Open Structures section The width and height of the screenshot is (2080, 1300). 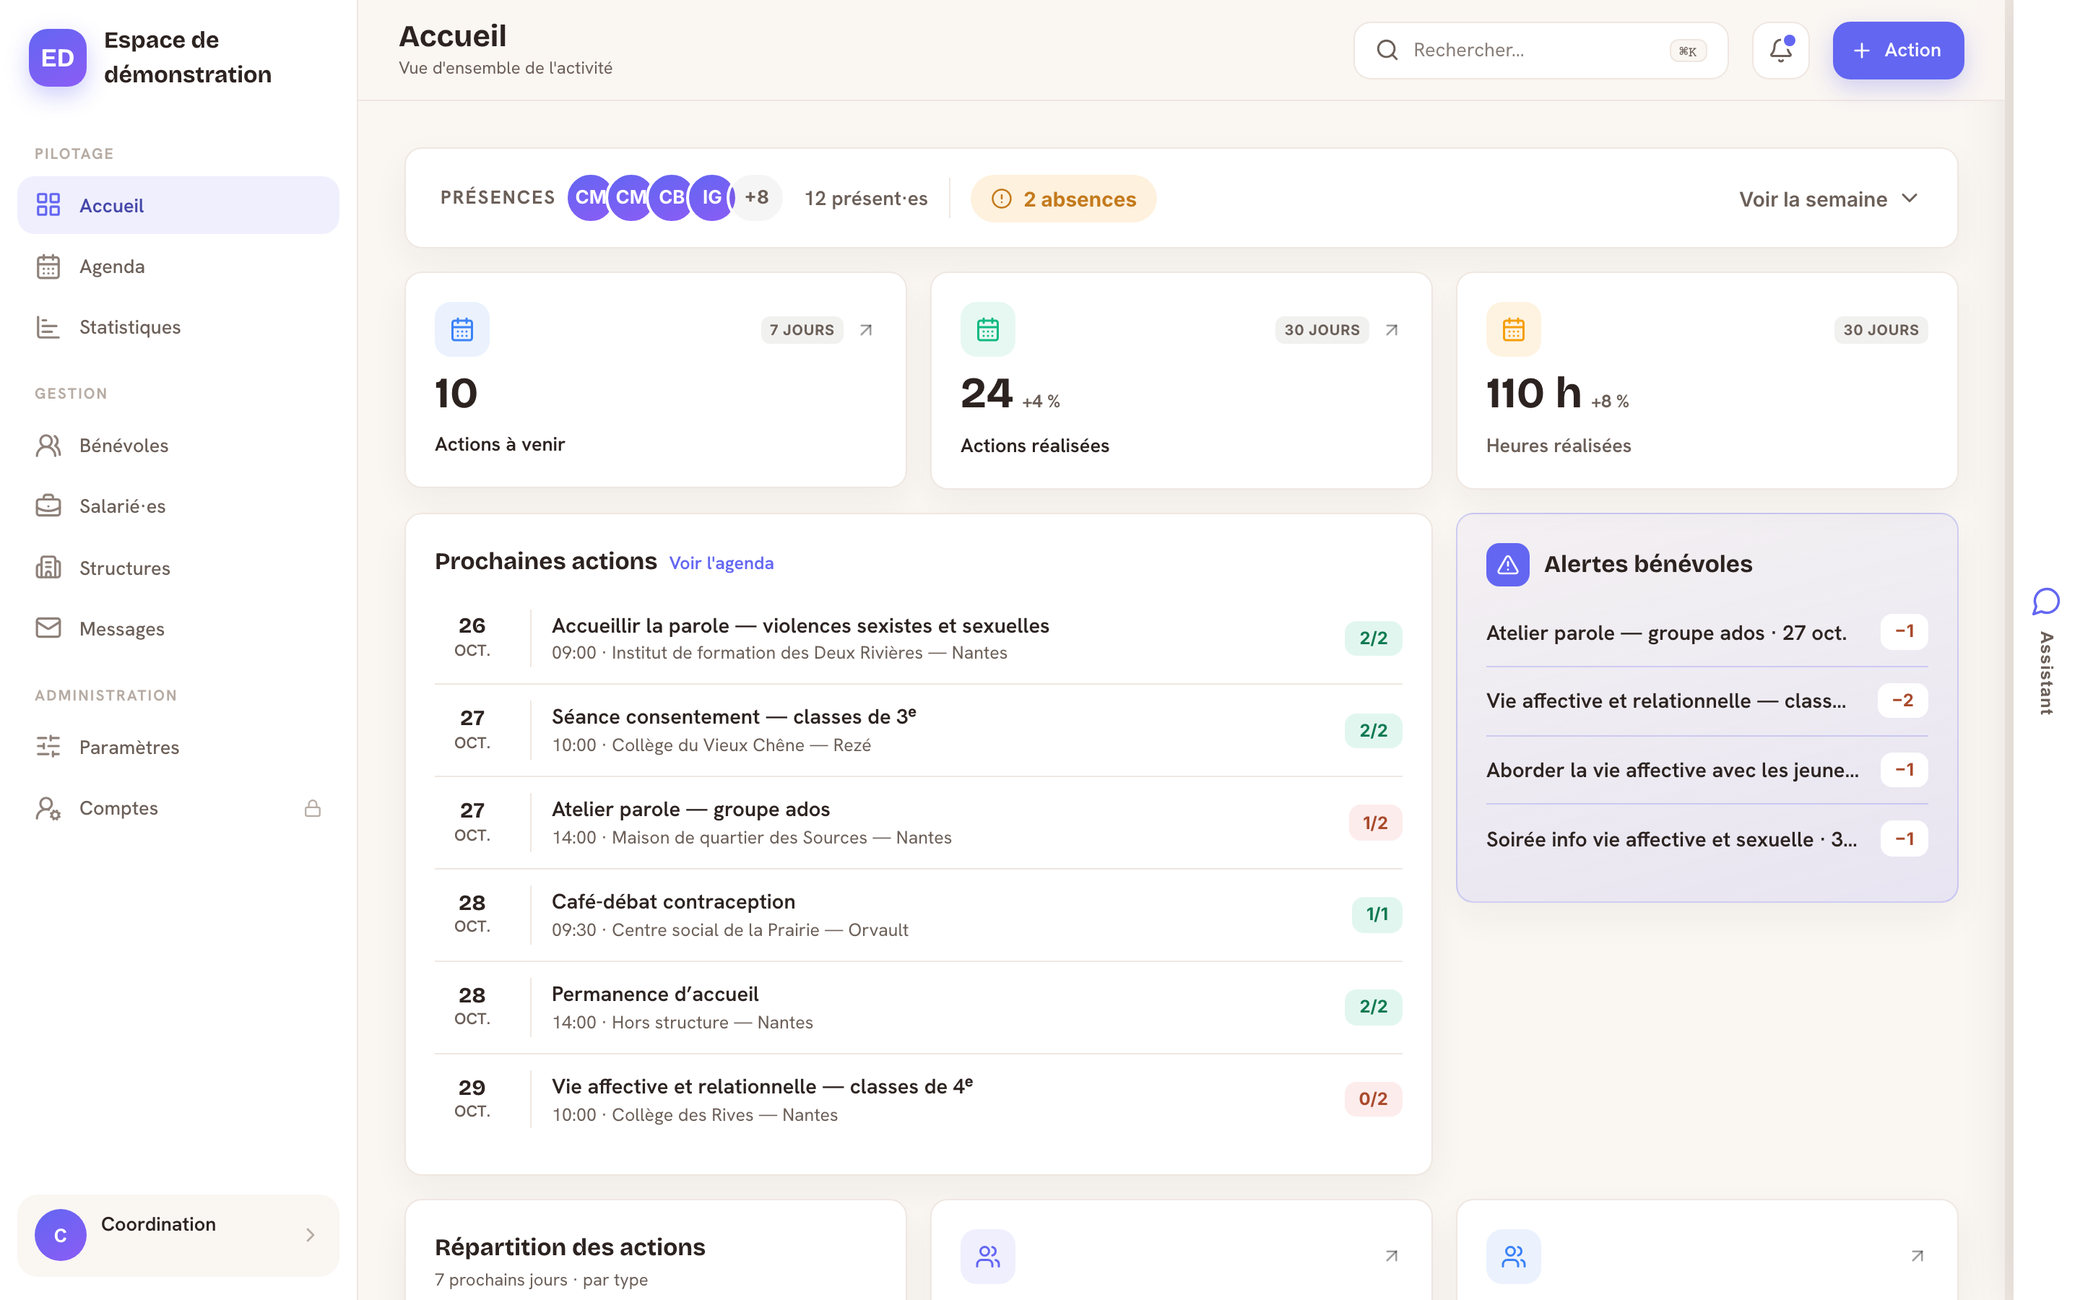point(178,568)
